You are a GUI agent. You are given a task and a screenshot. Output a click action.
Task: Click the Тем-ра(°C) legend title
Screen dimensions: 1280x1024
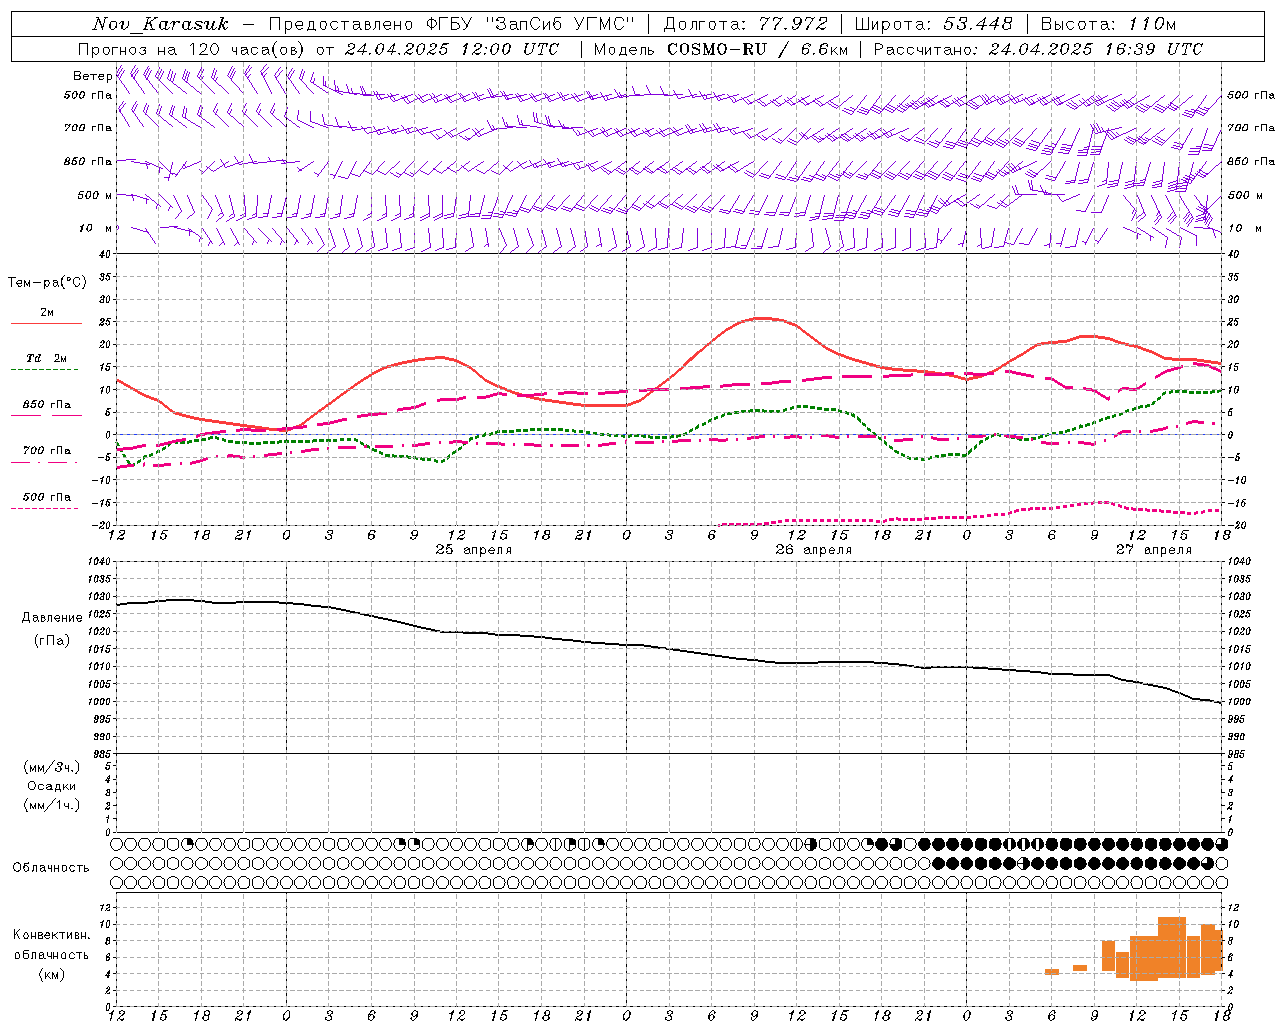(47, 283)
